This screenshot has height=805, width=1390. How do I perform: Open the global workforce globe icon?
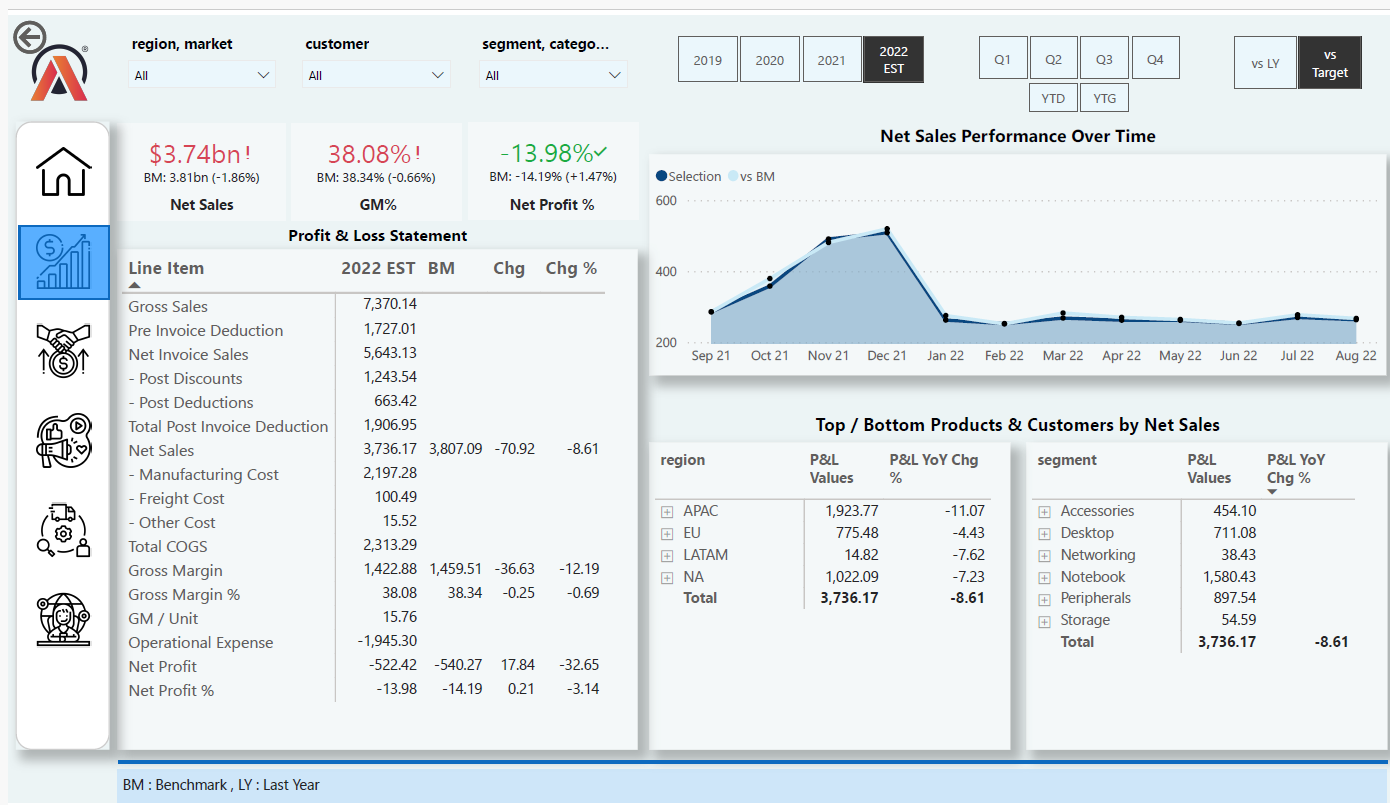point(63,620)
